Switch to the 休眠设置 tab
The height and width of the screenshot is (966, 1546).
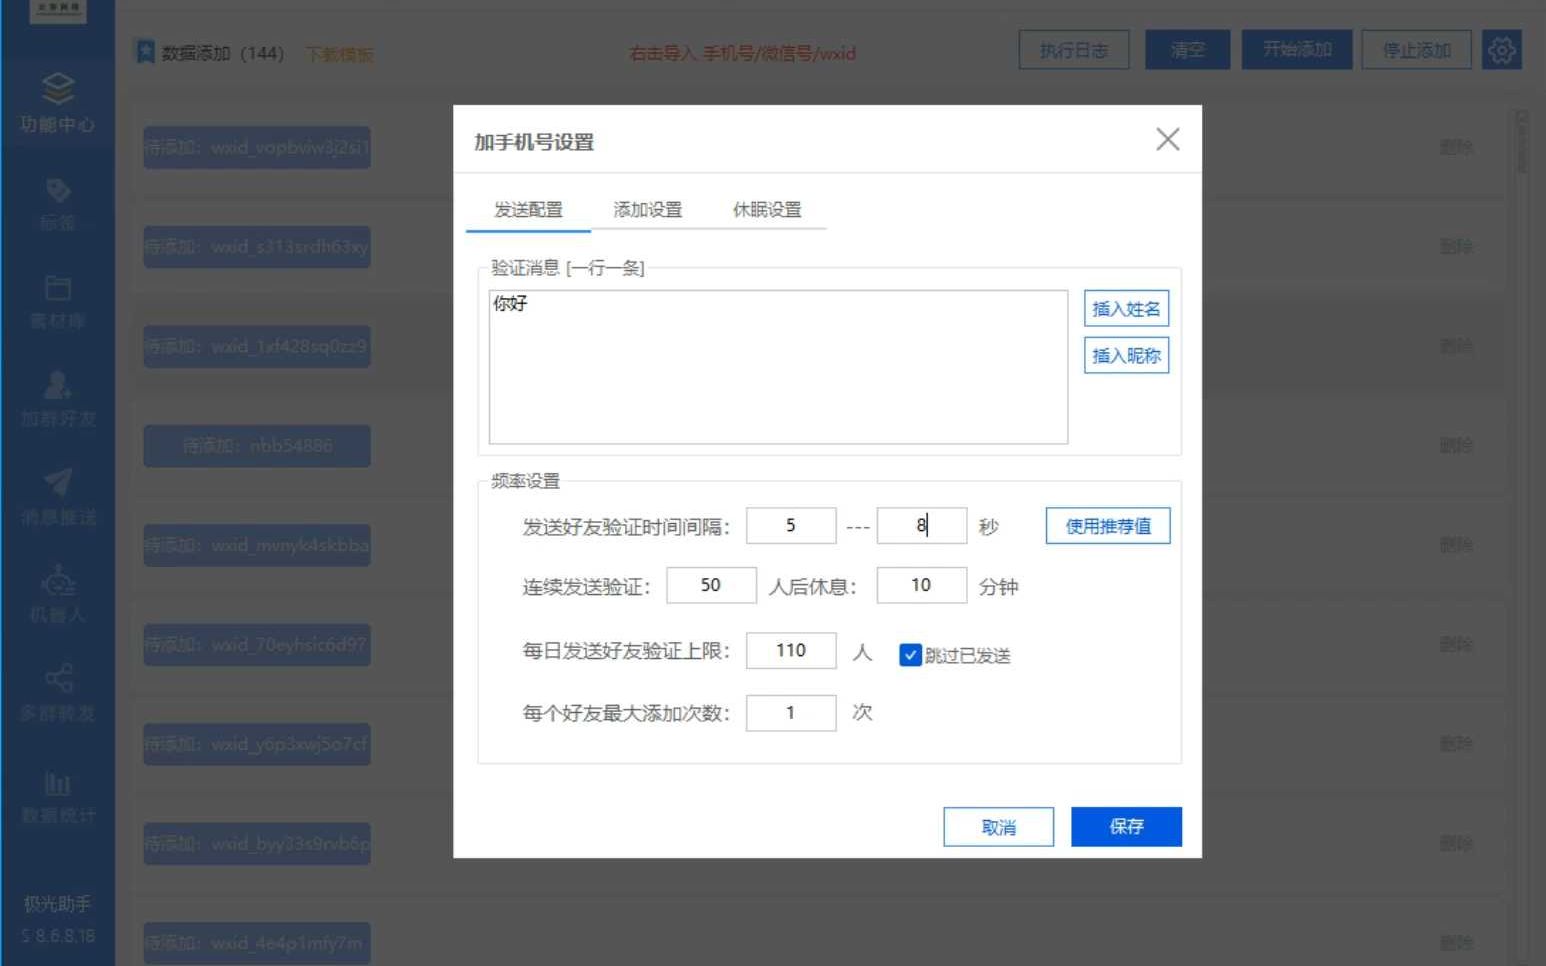pos(767,210)
